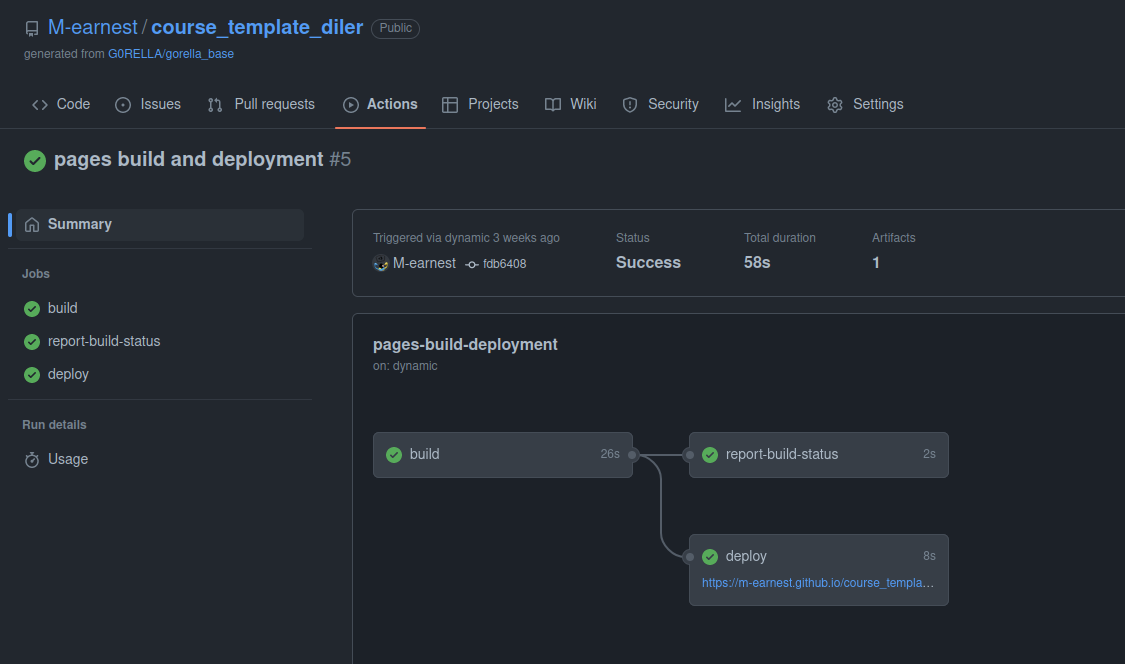The width and height of the screenshot is (1125, 664).
Task: Go to the Pull requests tab
Action: [261, 104]
